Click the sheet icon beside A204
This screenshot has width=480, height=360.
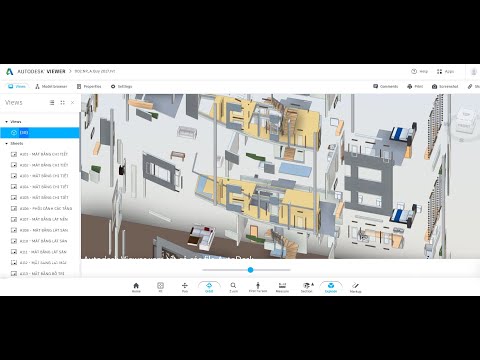coord(14,187)
